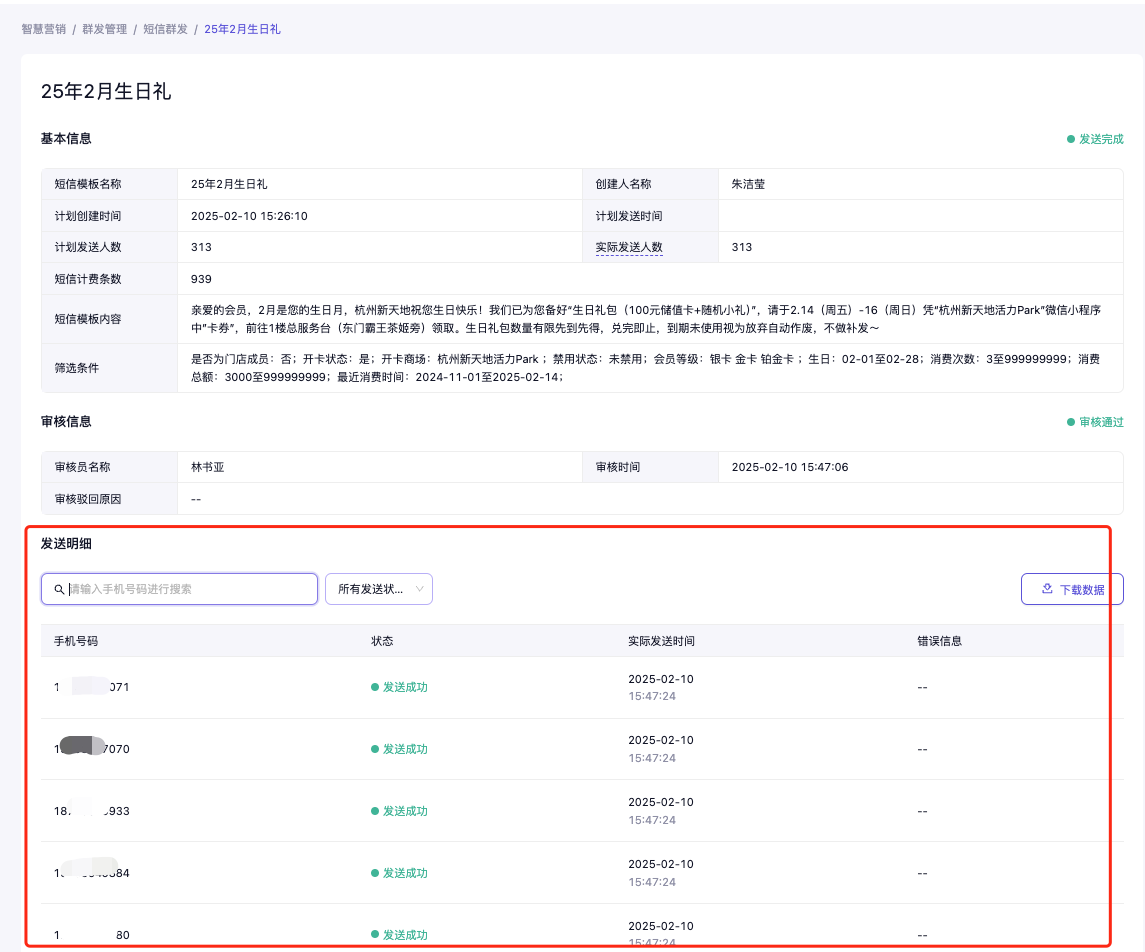Click the dotted-underlined 实际发送人数 label
The width and height of the screenshot is (1145, 952).
629,247
